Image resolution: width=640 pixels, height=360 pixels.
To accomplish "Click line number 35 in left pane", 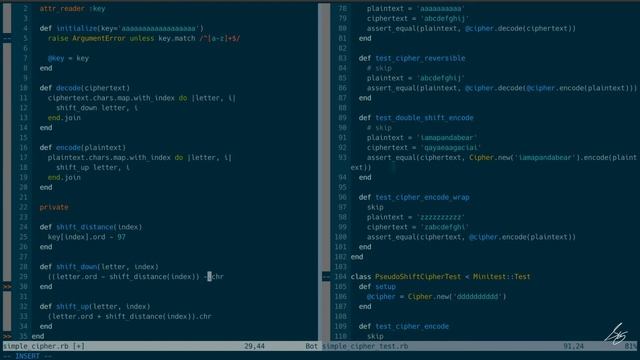I will (x=23, y=336).
